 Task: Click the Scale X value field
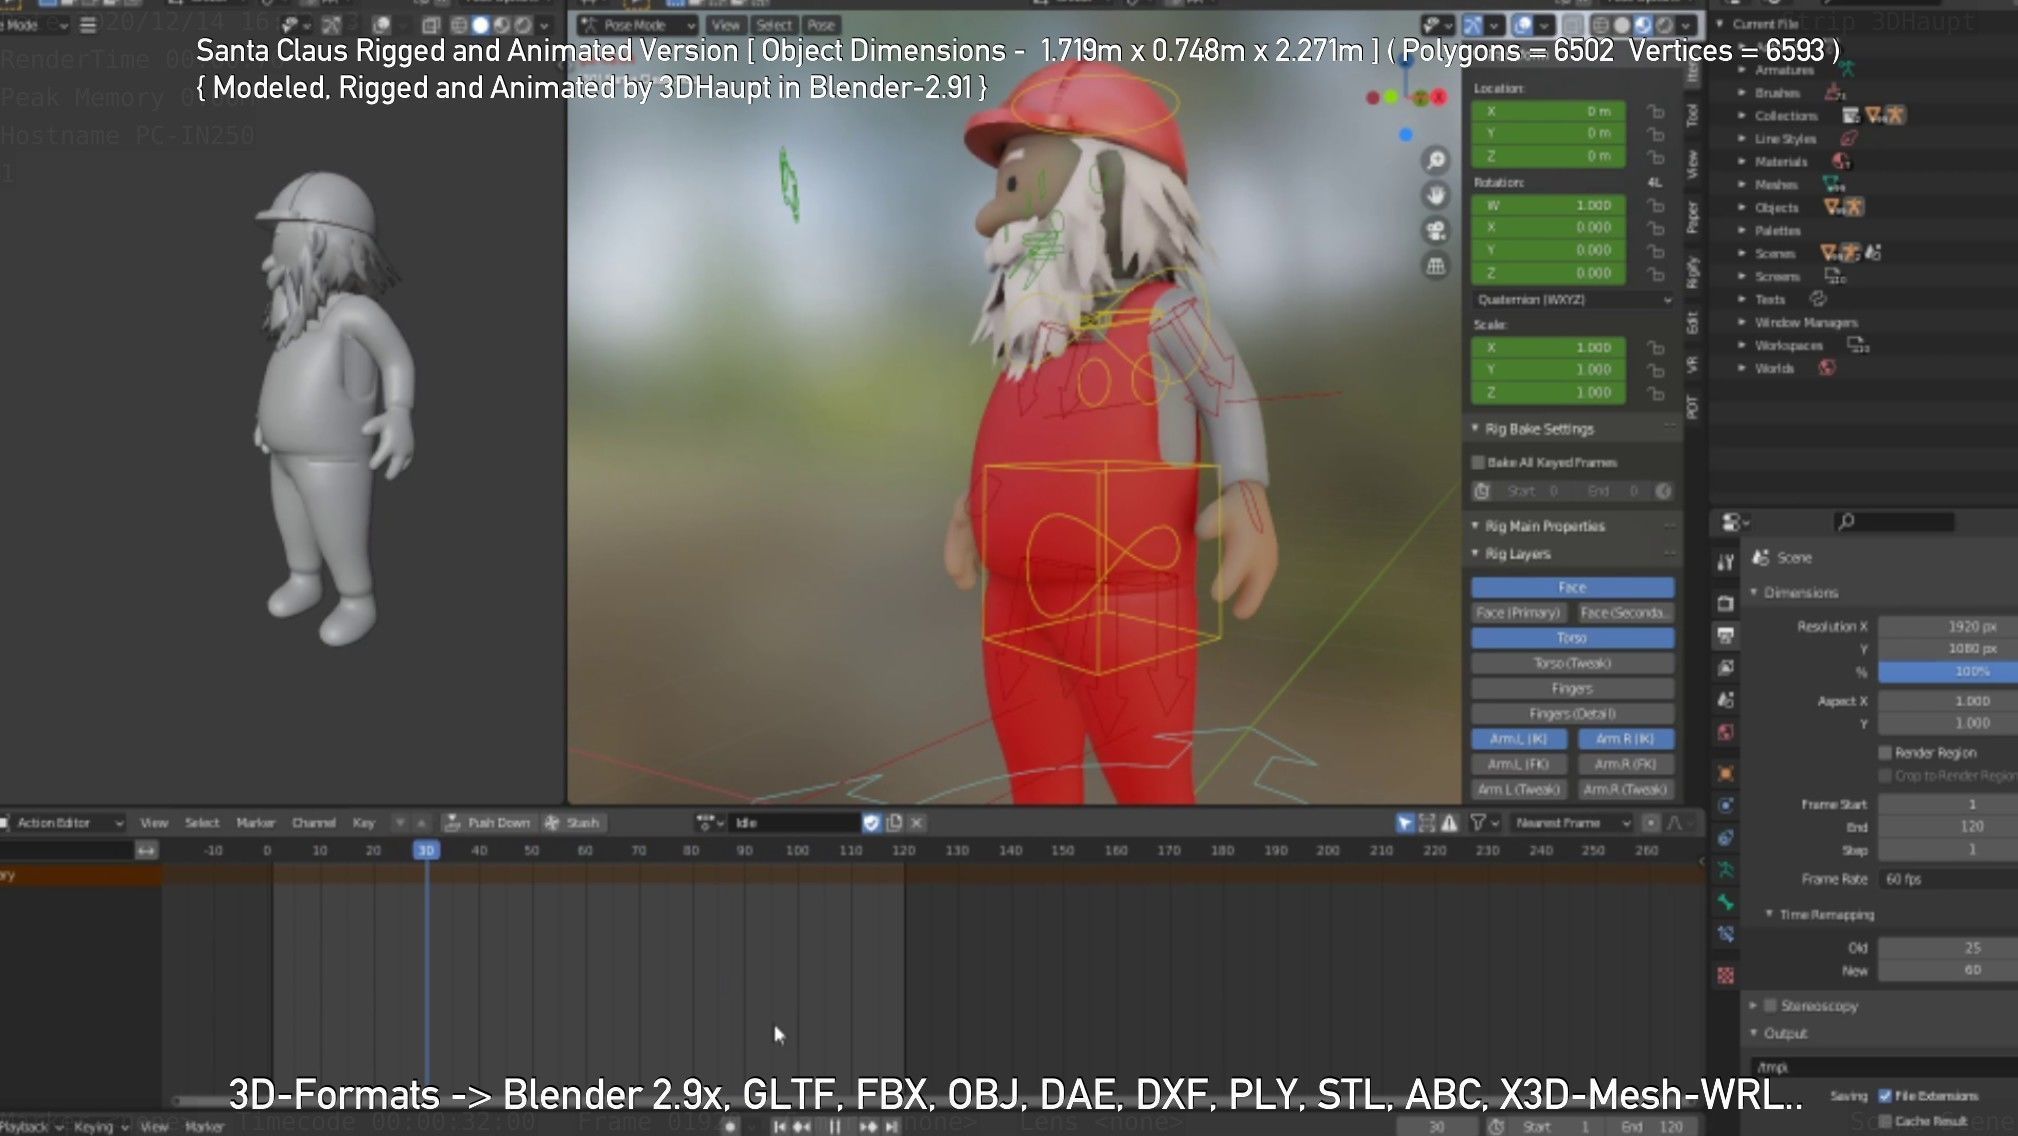tap(1548, 347)
